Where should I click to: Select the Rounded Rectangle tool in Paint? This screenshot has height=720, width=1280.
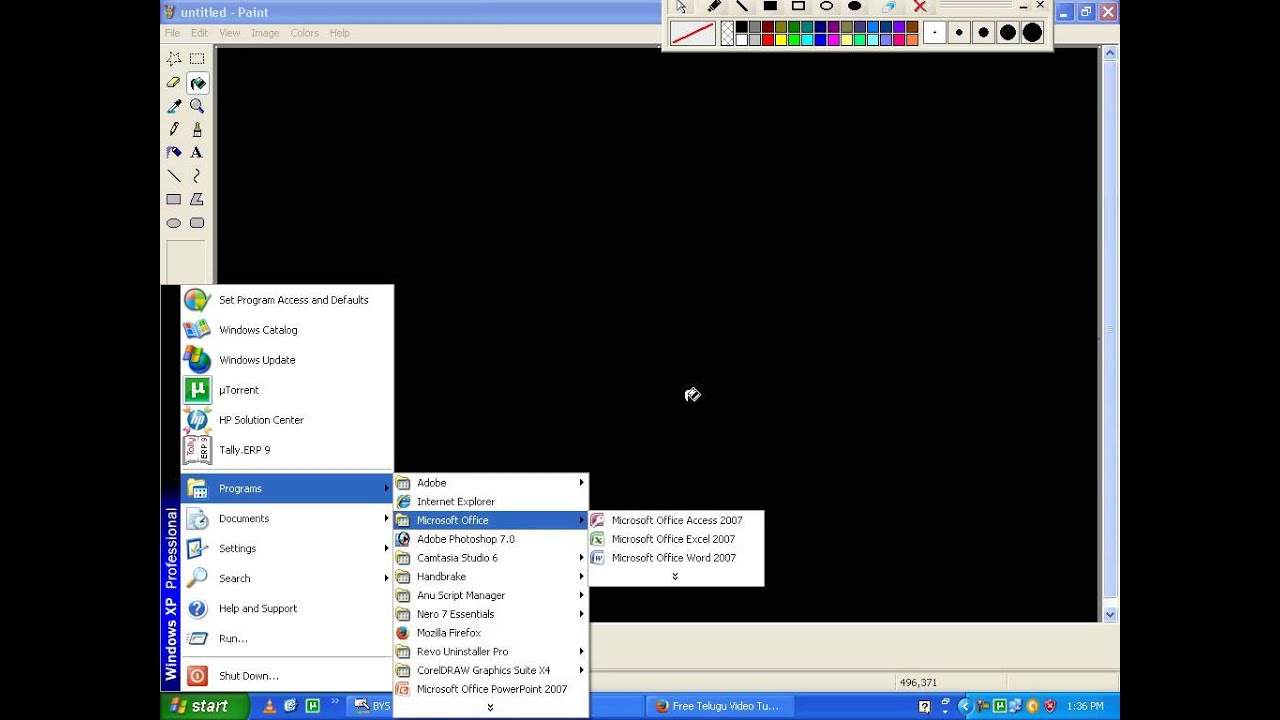[x=197, y=223]
